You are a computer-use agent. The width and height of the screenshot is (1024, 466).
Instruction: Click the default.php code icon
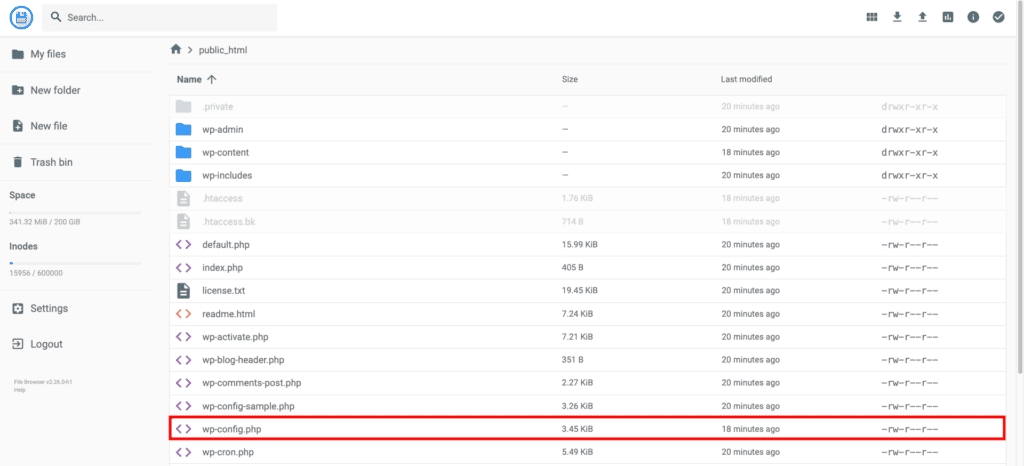coord(184,245)
